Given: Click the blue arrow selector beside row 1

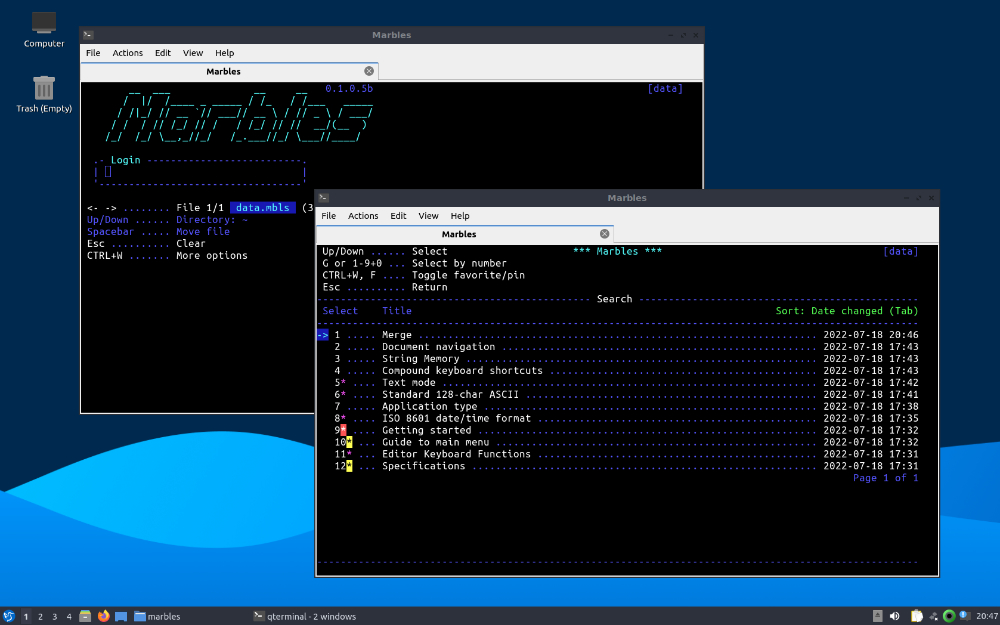Looking at the screenshot, I should (x=323, y=335).
